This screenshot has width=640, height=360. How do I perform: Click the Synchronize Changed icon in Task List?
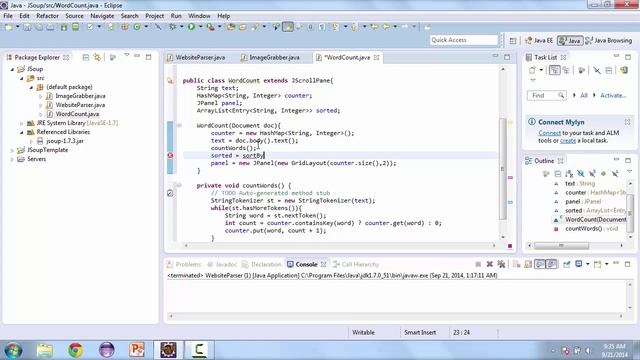click(624, 70)
